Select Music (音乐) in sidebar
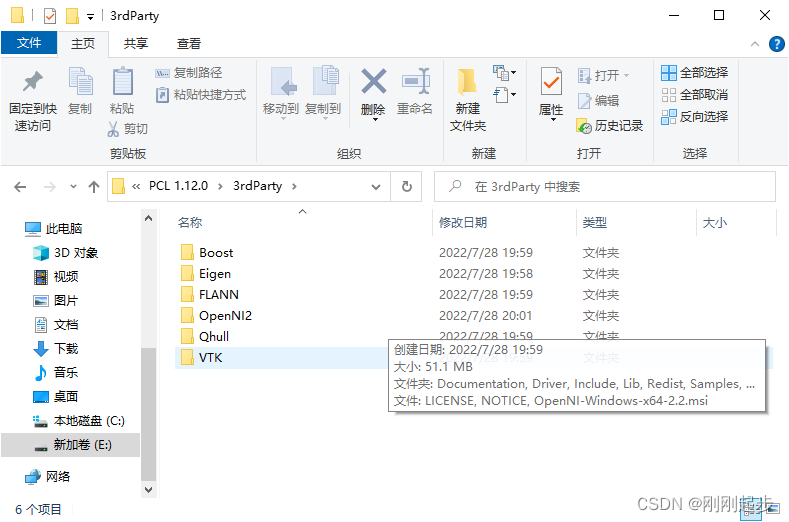This screenshot has height=522, width=789. coord(56,373)
